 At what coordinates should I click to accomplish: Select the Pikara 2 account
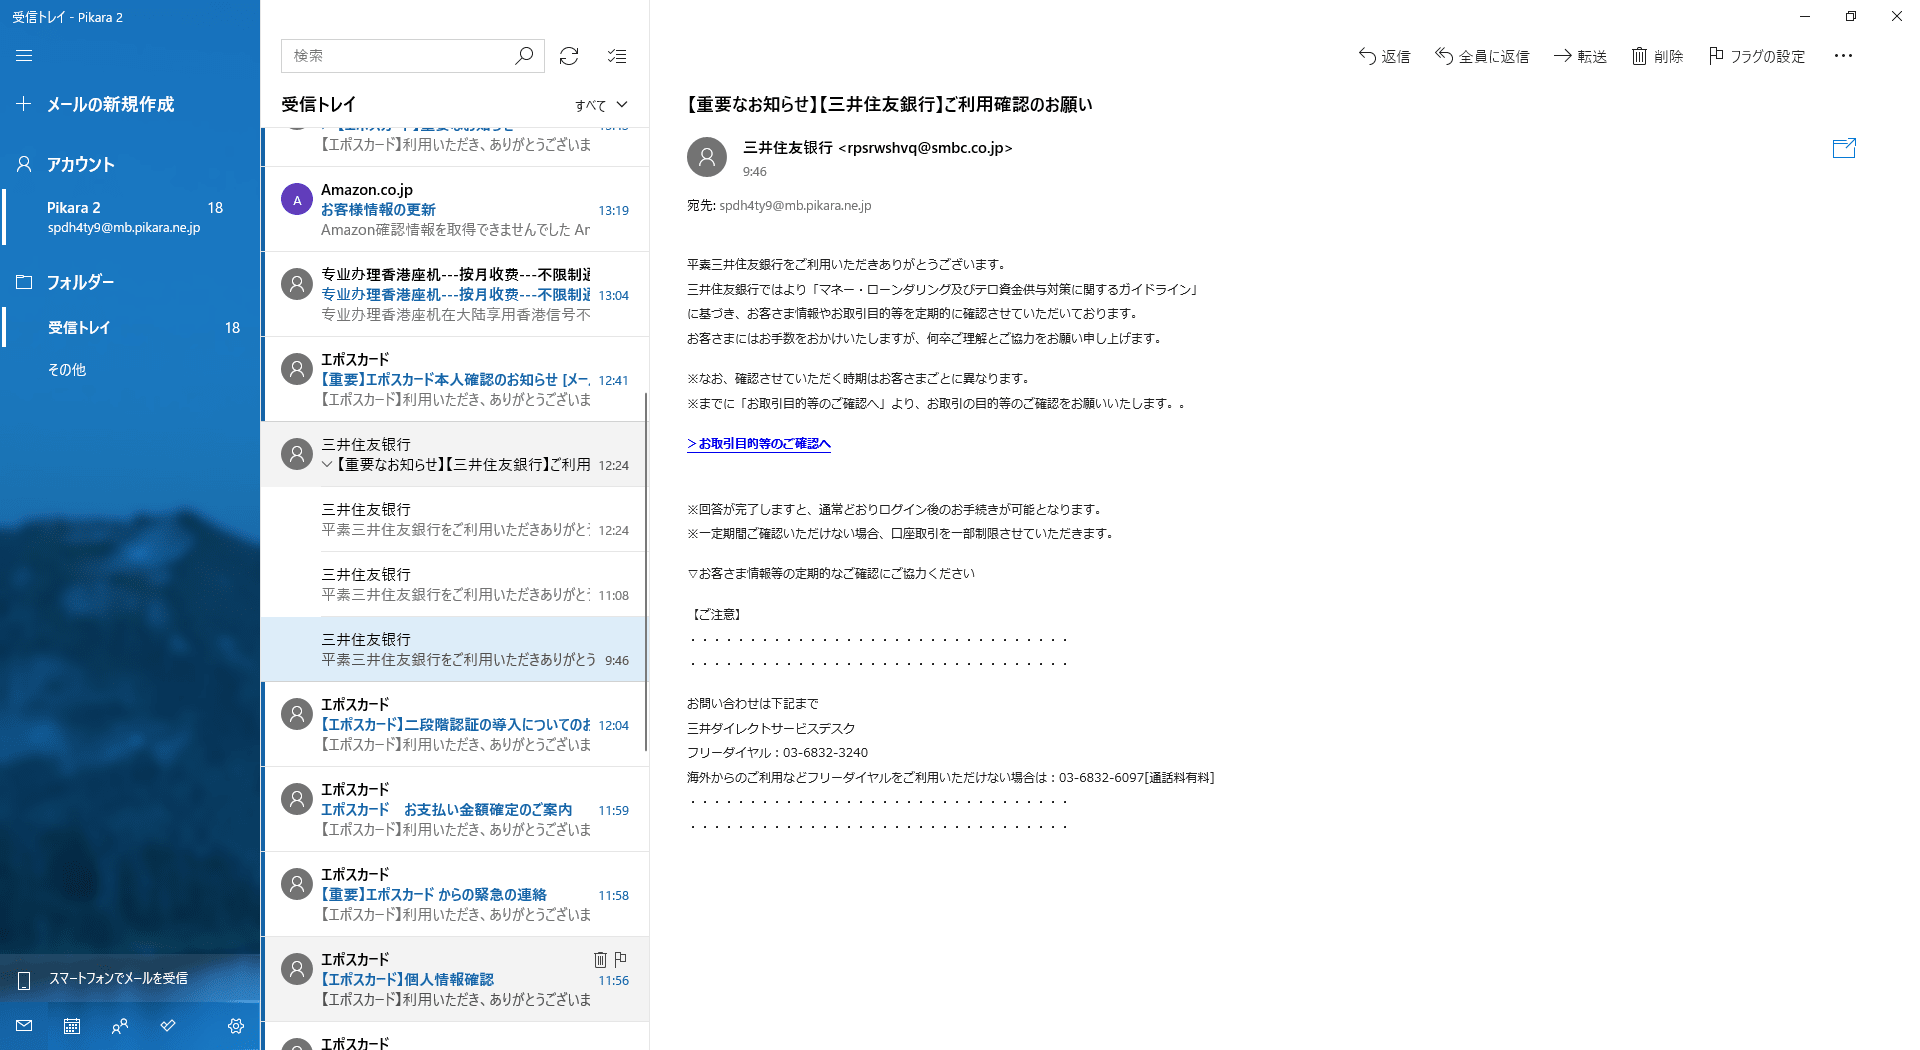[x=130, y=217]
